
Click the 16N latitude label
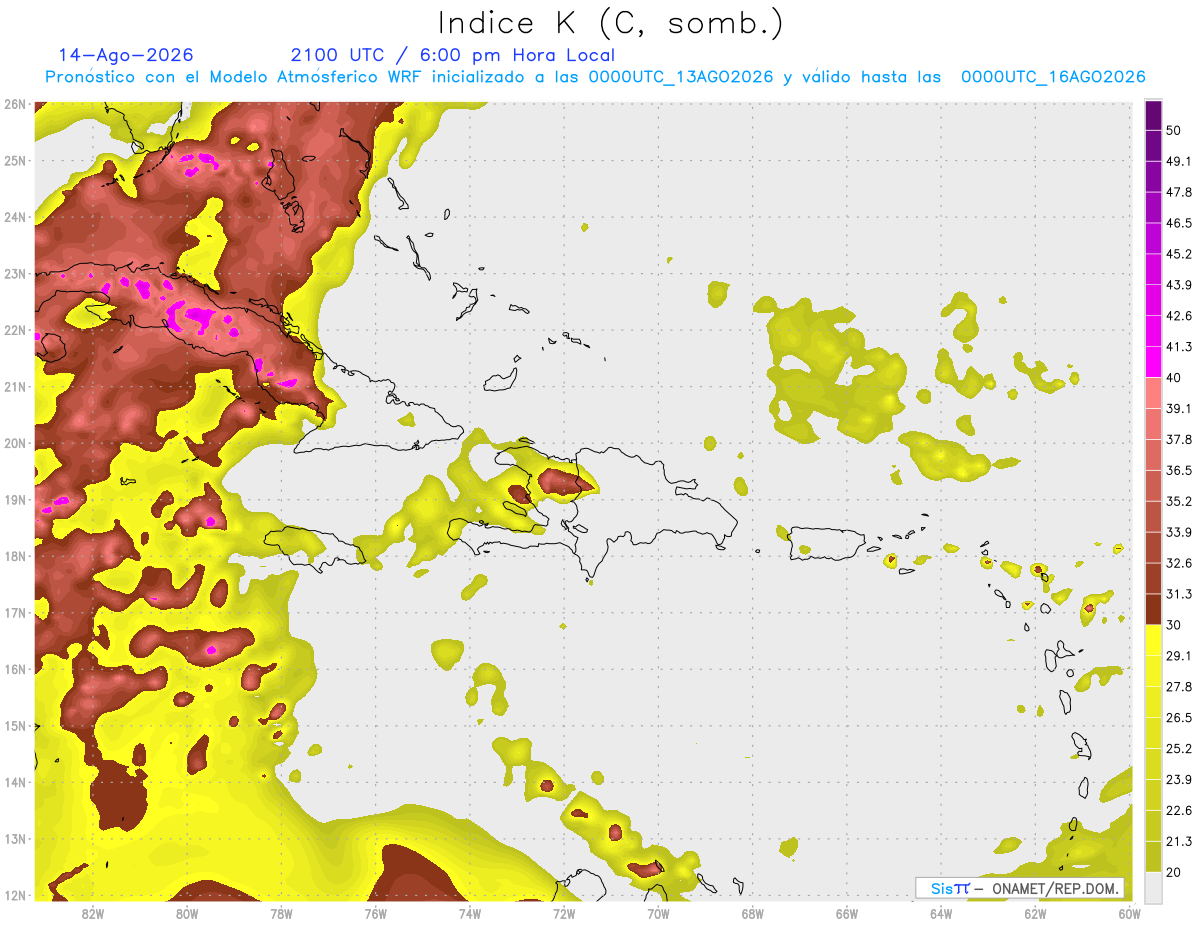click(15, 669)
